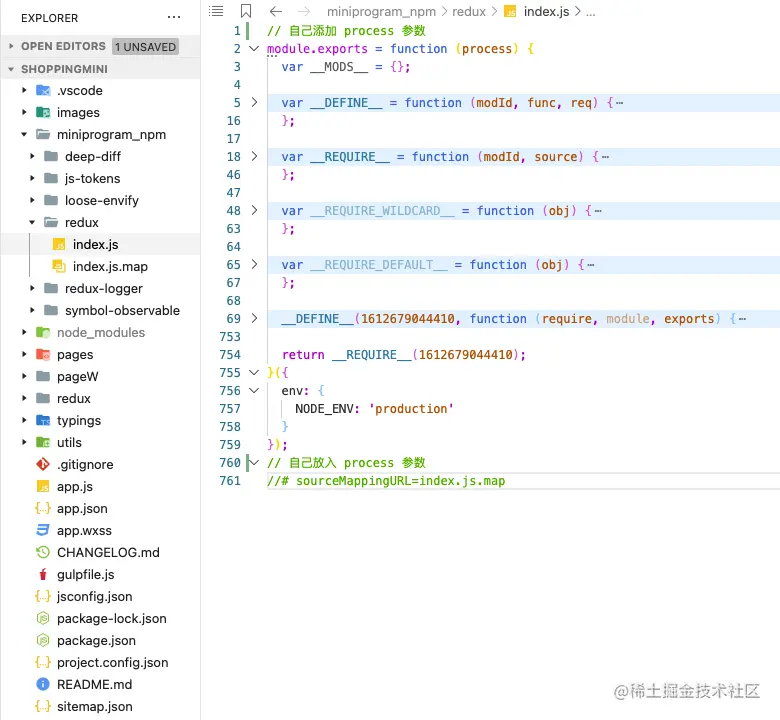
Task: Click the JS icon in breadcrumb
Action: coord(510,11)
